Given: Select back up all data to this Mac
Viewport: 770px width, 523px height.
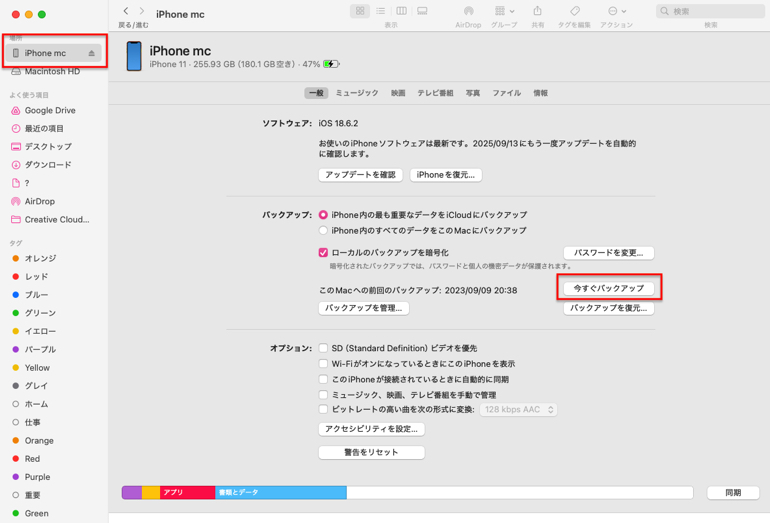Looking at the screenshot, I should click(x=323, y=231).
